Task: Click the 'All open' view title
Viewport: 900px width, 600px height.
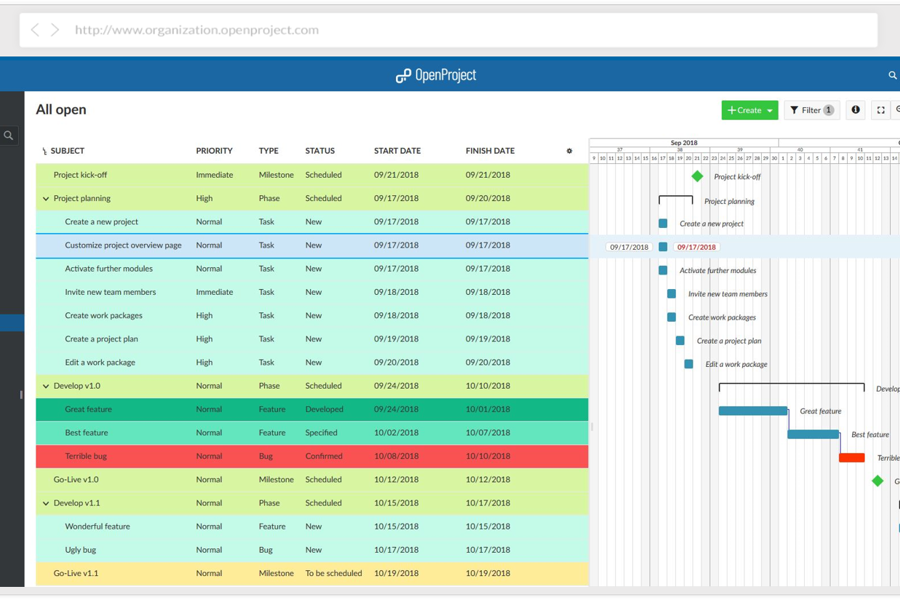Action: pyautogui.click(x=61, y=110)
